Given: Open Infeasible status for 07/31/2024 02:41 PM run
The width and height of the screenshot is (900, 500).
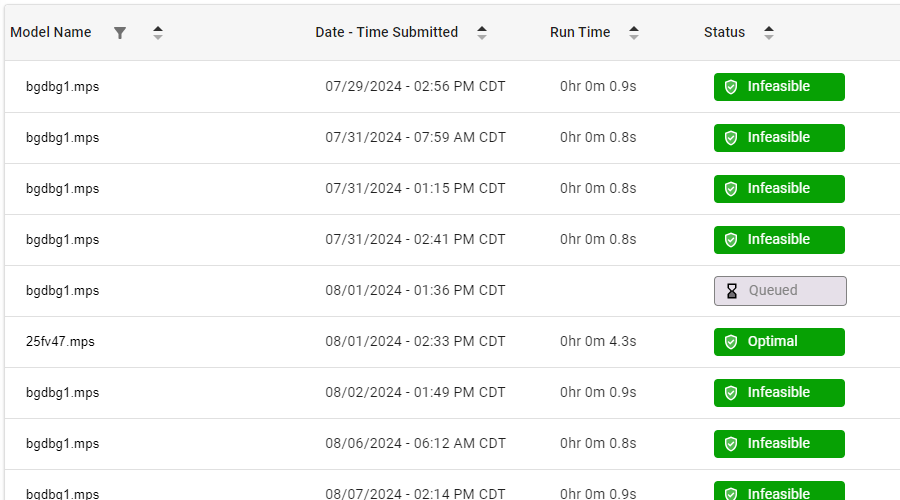Looking at the screenshot, I should [x=779, y=240].
